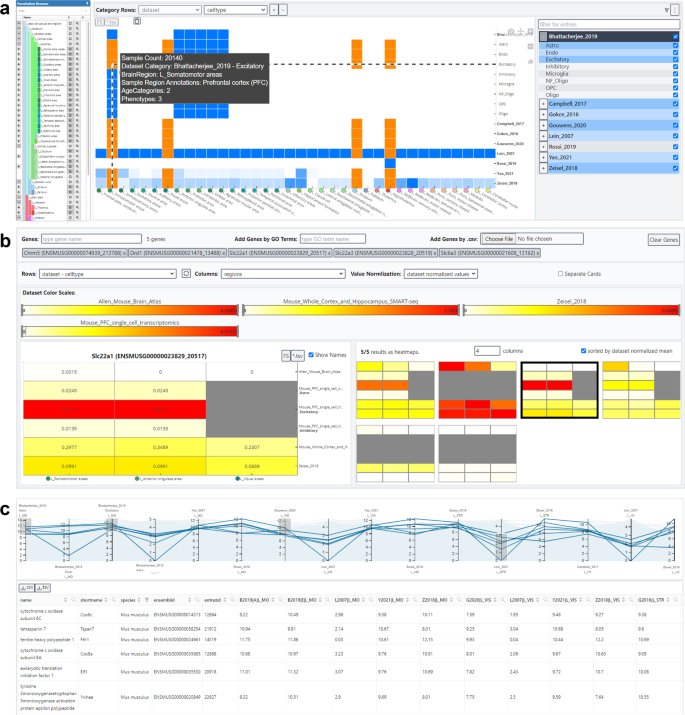This screenshot has height=715, width=685.
Task: Expand the Yao_2021 group
Action: (x=543, y=157)
